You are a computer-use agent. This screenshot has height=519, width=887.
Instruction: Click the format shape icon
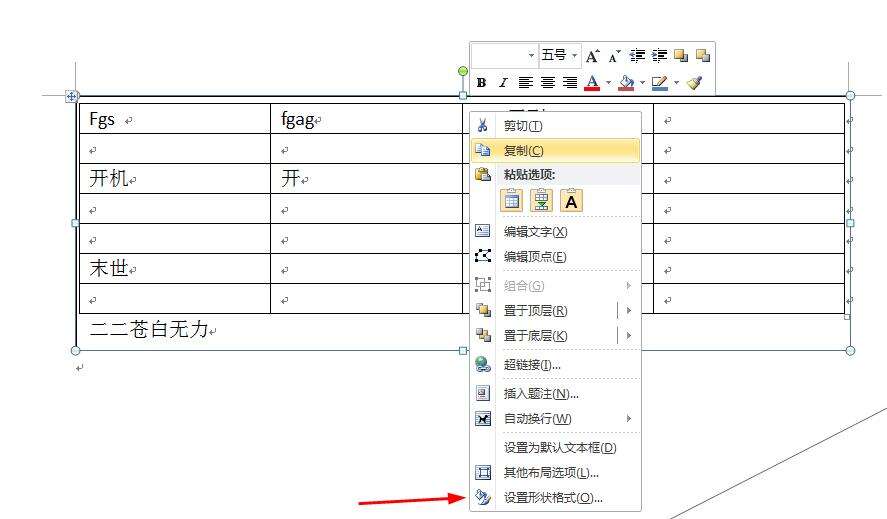coord(483,497)
